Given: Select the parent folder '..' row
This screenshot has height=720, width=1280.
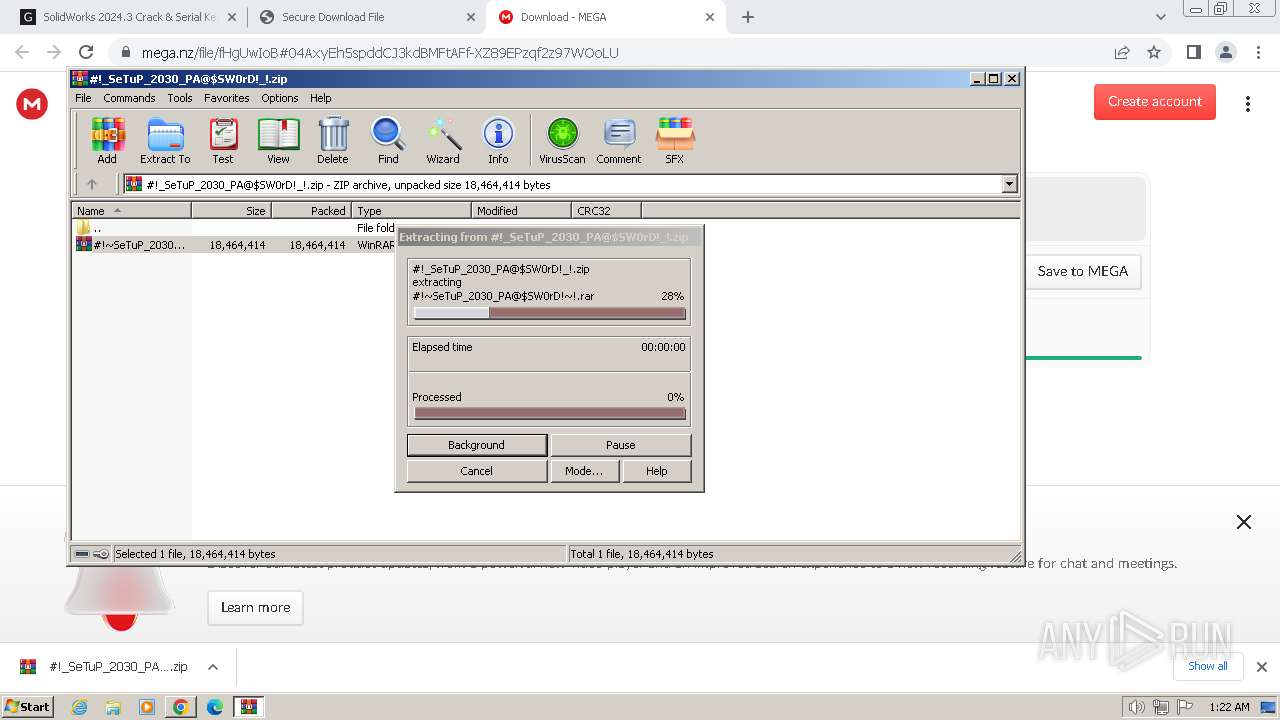Looking at the screenshot, I should tap(546, 228).
